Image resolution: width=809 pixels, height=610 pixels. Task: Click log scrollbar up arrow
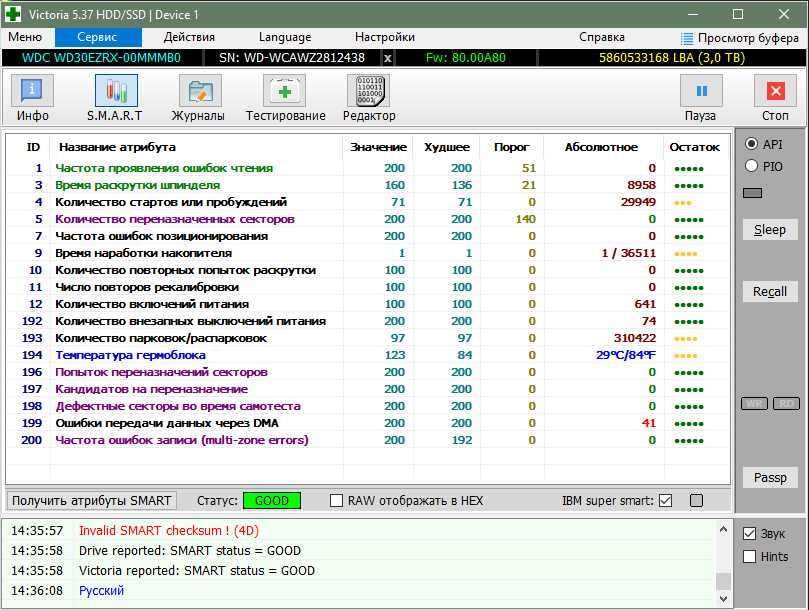723,529
